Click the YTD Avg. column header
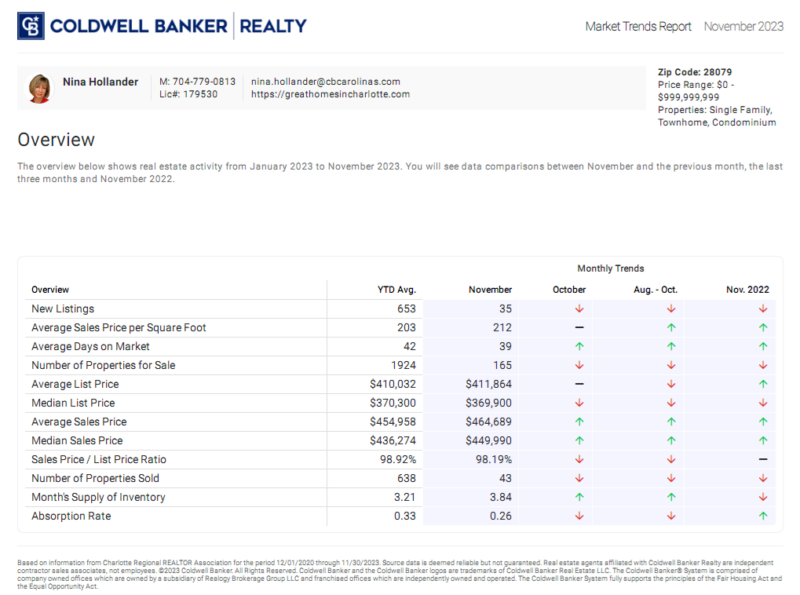Image resolution: width=800 pixels, height=595 pixels. (x=397, y=289)
